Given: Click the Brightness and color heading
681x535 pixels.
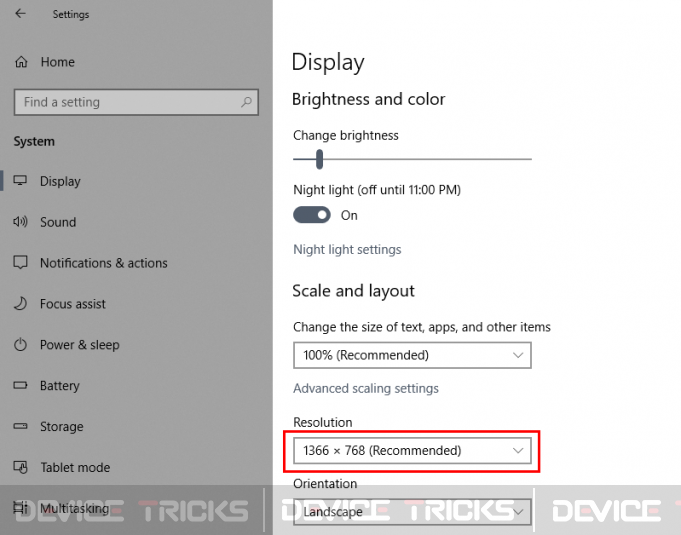Looking at the screenshot, I should [368, 99].
